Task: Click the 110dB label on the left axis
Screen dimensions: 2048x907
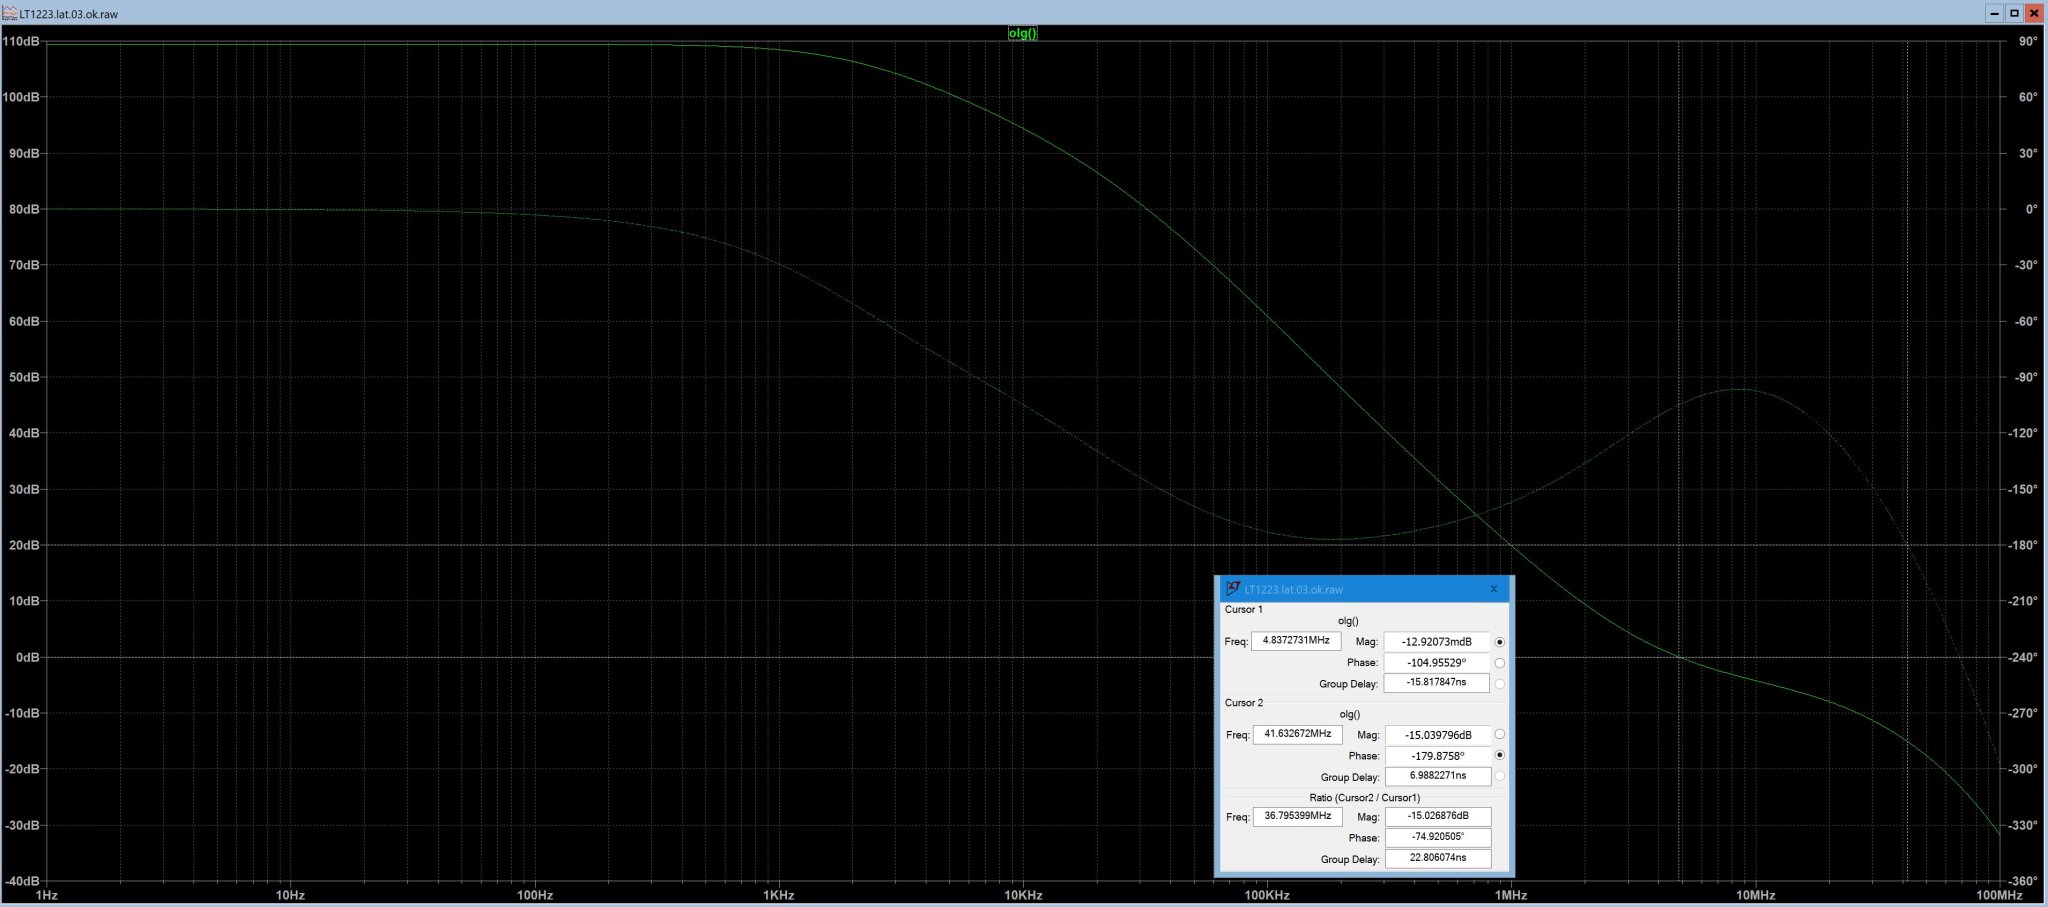Action: pyautogui.click(x=21, y=42)
